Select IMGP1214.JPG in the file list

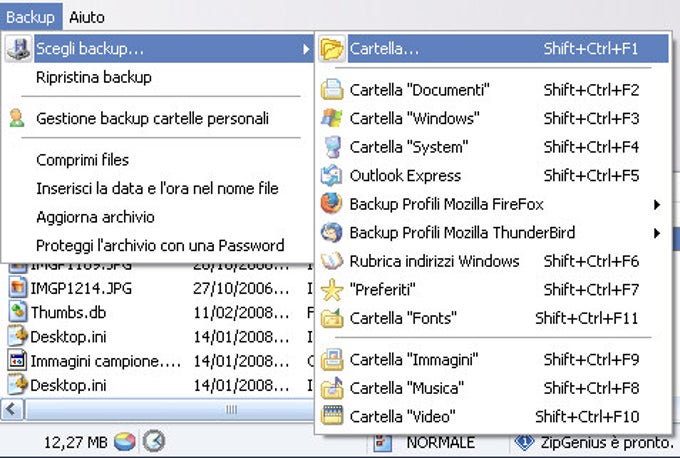click(x=81, y=288)
